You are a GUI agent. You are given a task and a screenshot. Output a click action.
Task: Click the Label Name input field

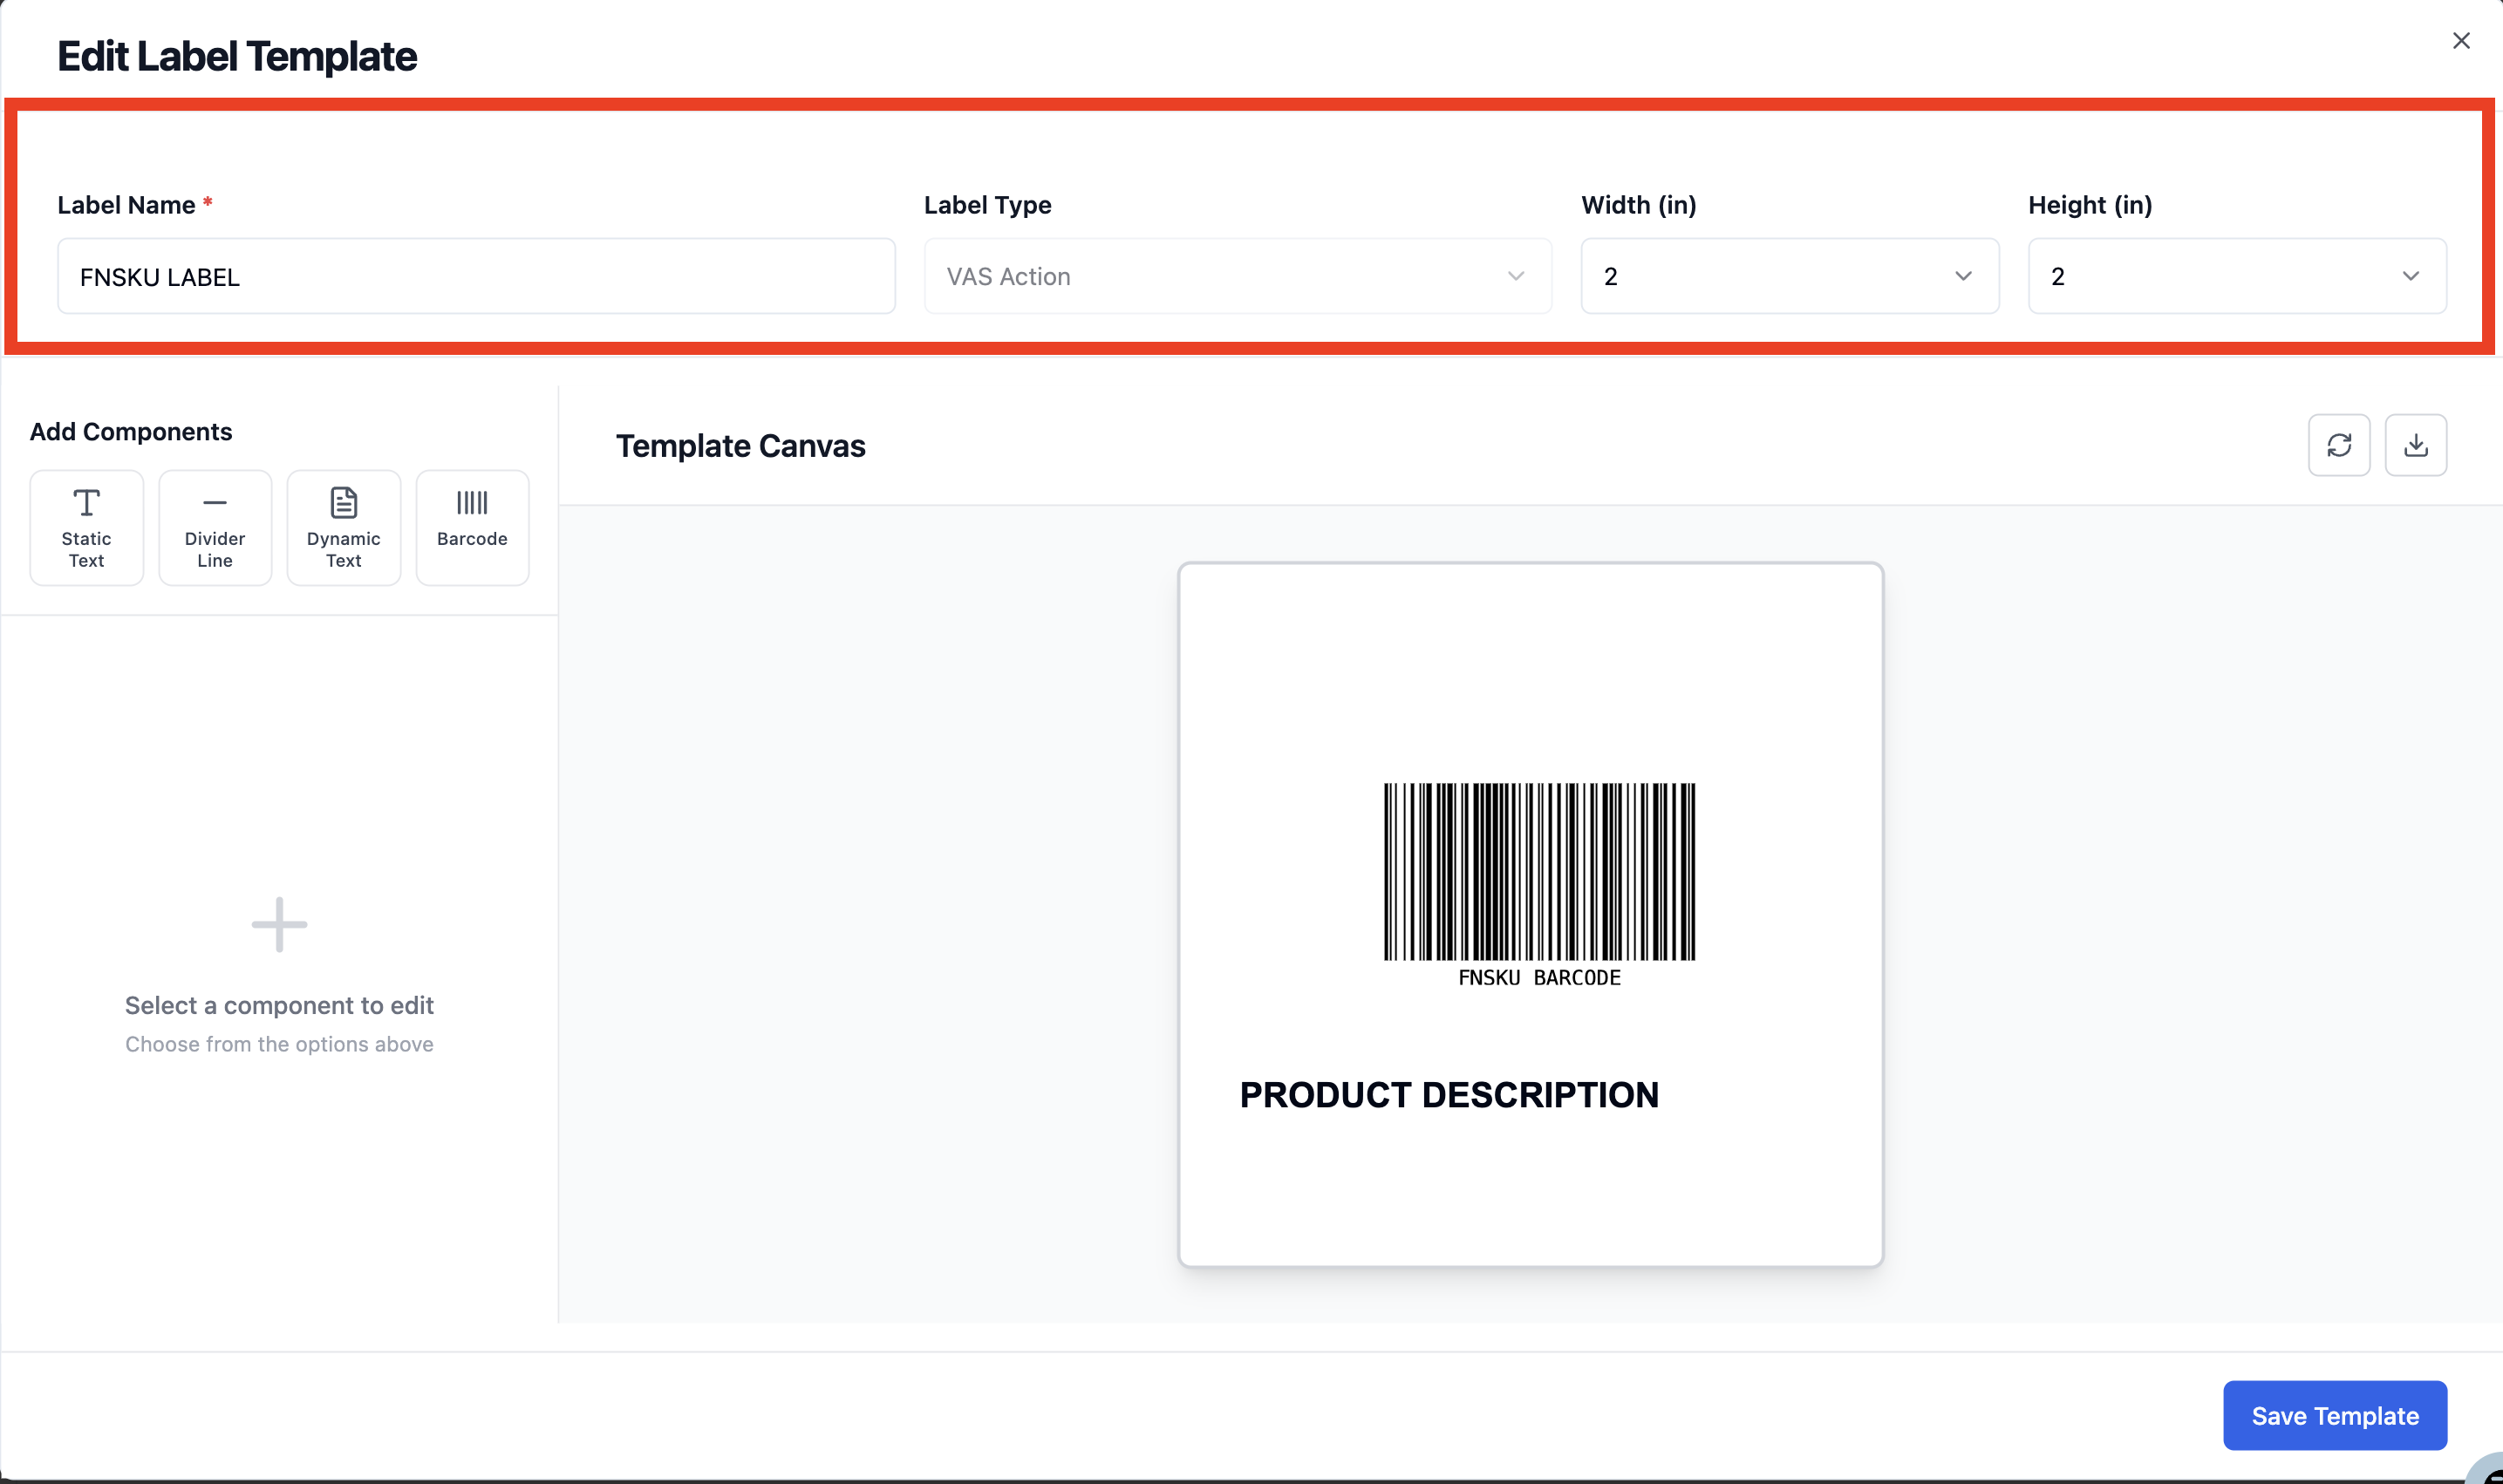coord(476,276)
